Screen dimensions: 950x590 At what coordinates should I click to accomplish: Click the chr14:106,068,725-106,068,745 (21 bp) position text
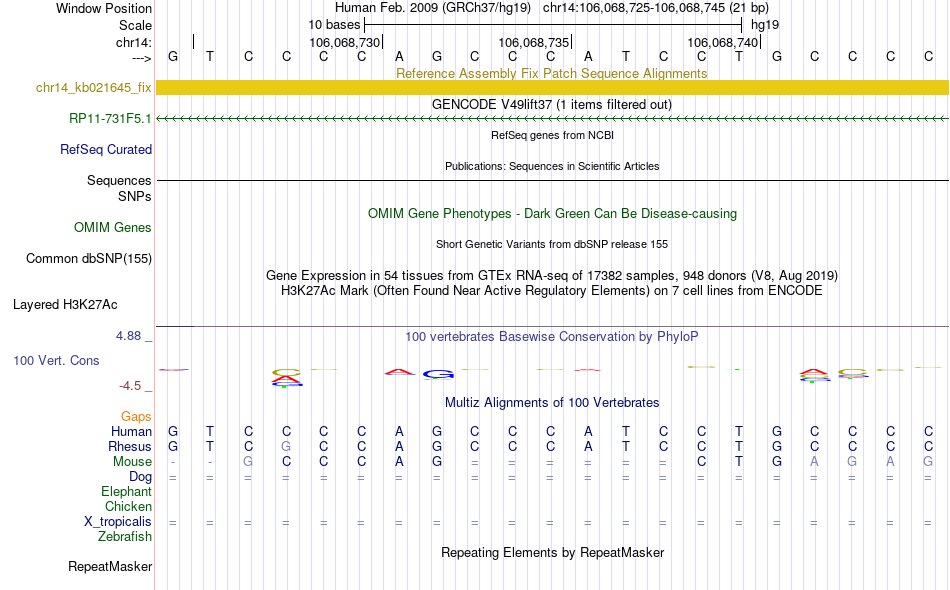click(656, 8)
